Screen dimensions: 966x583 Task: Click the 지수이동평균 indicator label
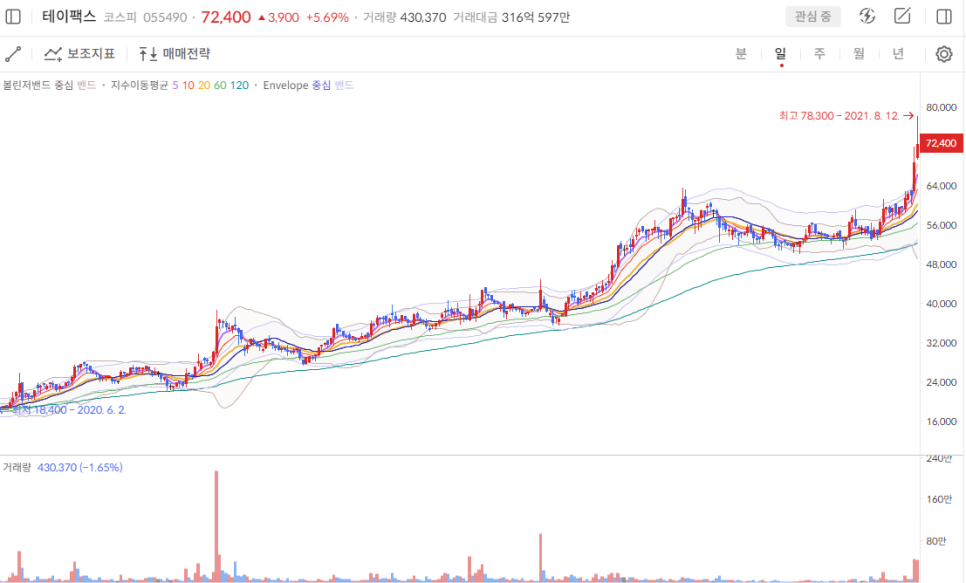click(x=139, y=85)
